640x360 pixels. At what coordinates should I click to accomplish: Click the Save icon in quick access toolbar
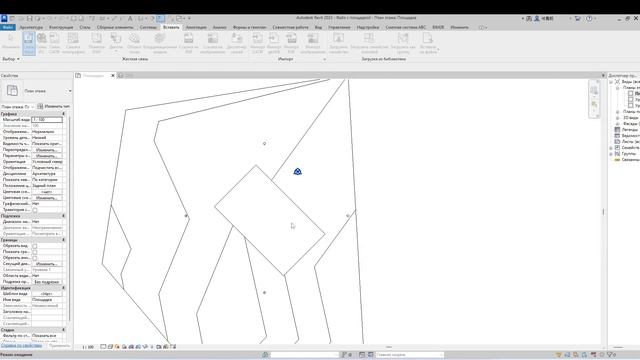[29, 19]
